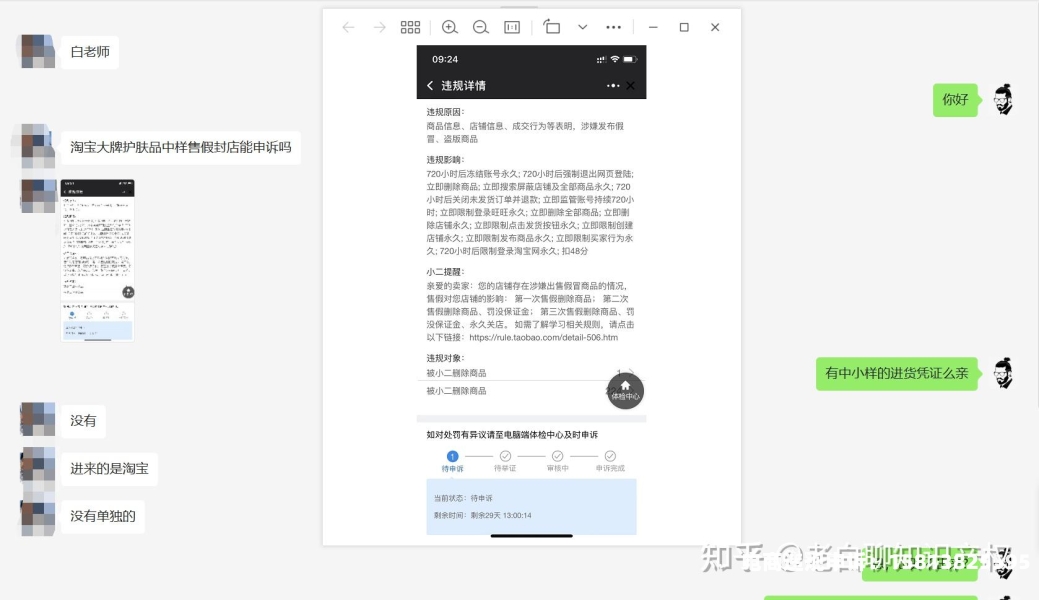The width and height of the screenshot is (1039, 600).
Task: Click the 小二提醒 heading
Action: [445, 272]
